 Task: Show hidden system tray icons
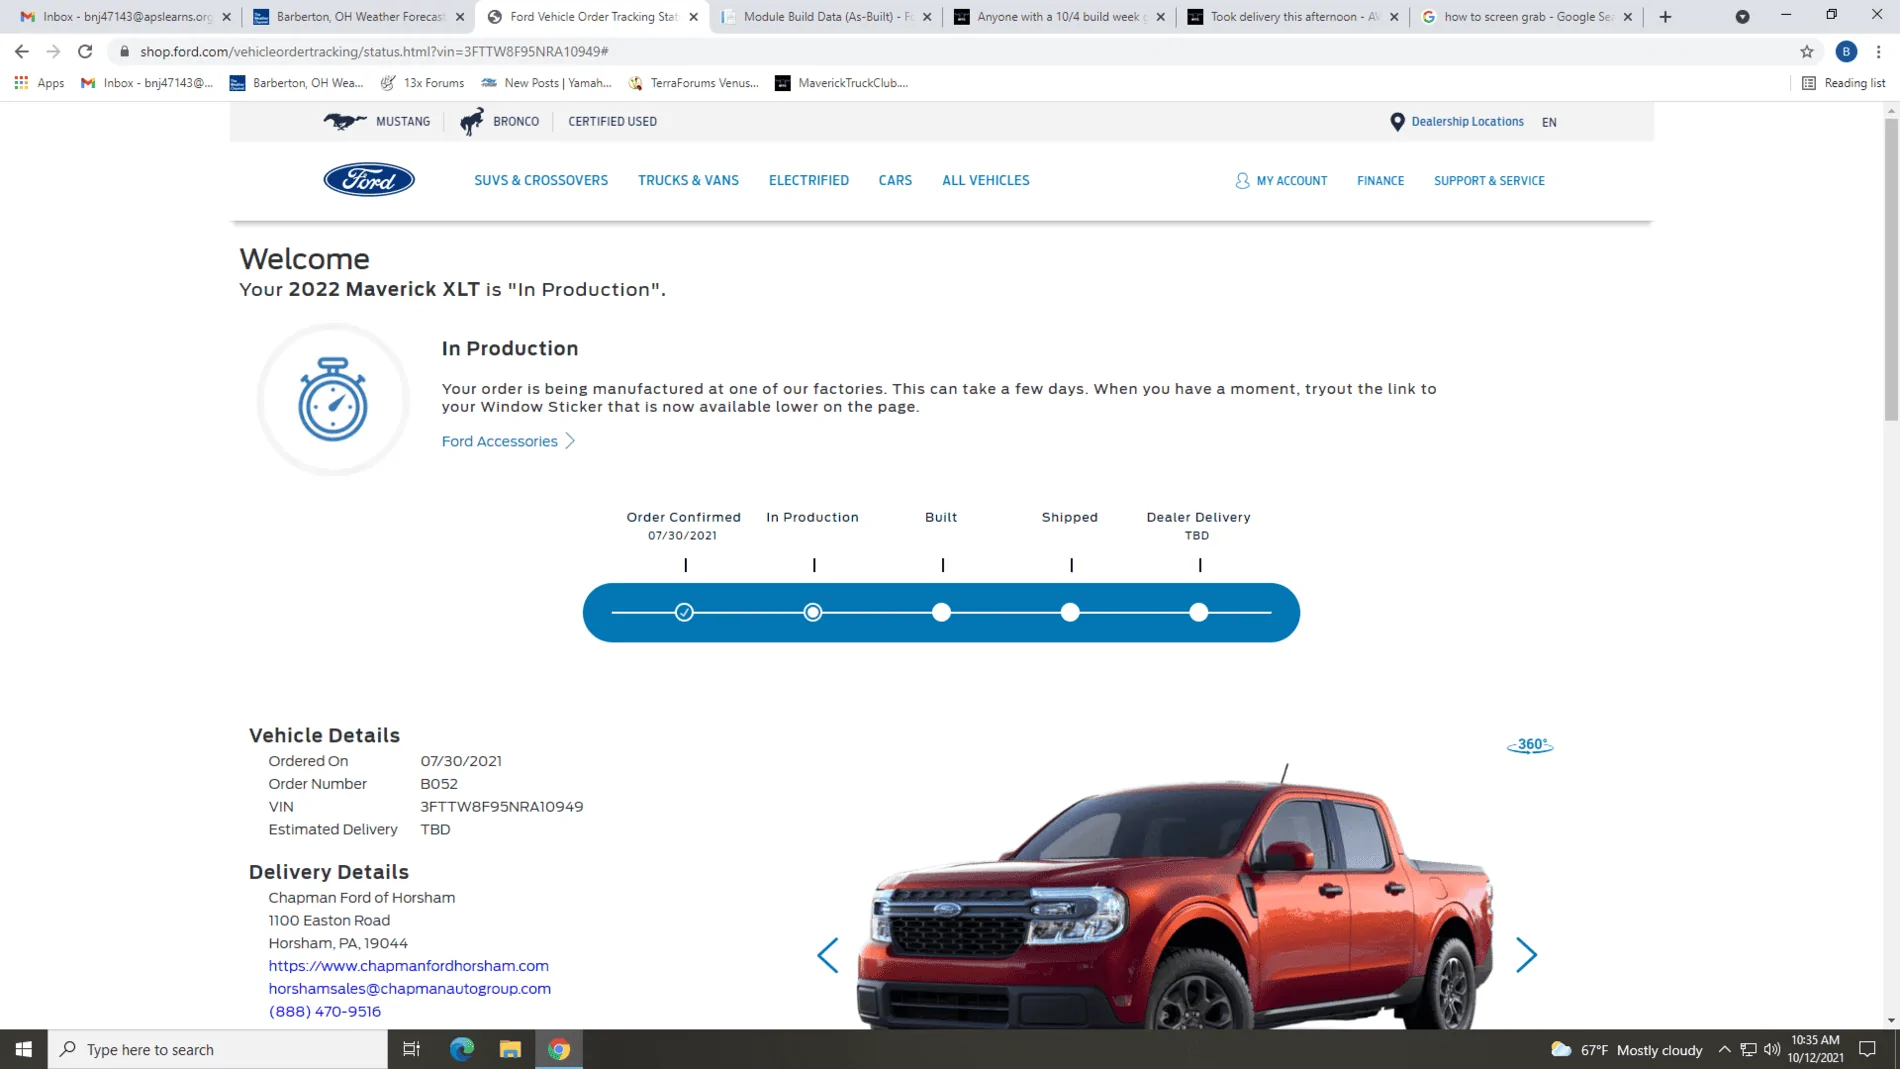coord(1724,1049)
